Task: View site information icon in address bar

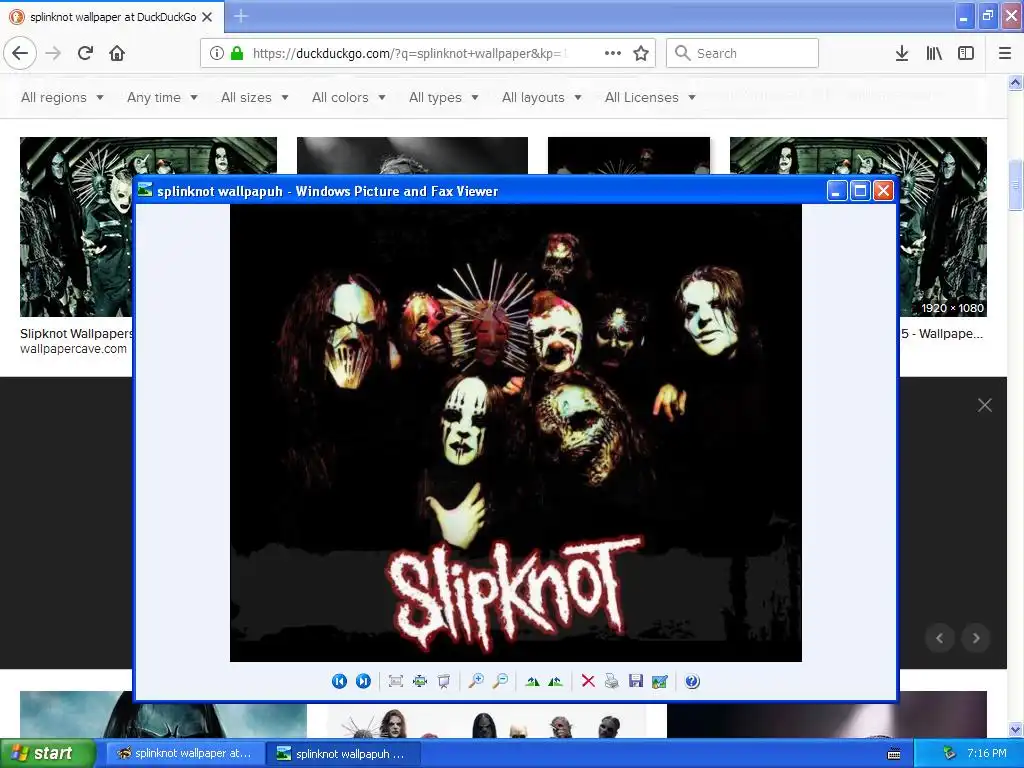Action: point(217,53)
